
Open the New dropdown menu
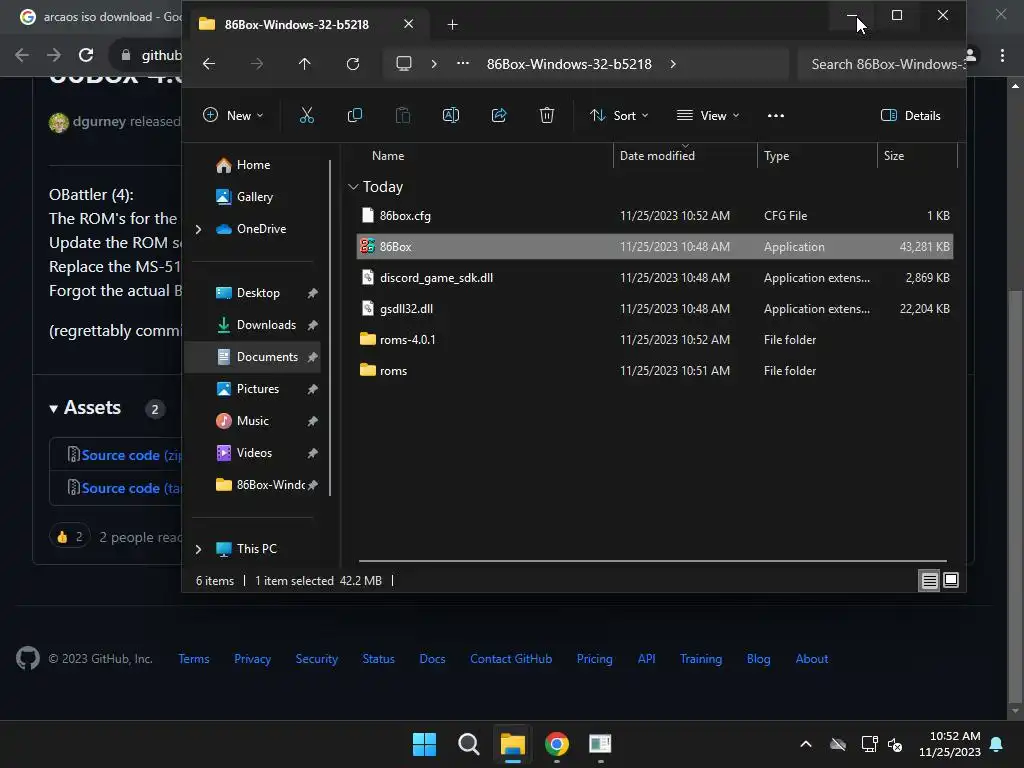[233, 116]
